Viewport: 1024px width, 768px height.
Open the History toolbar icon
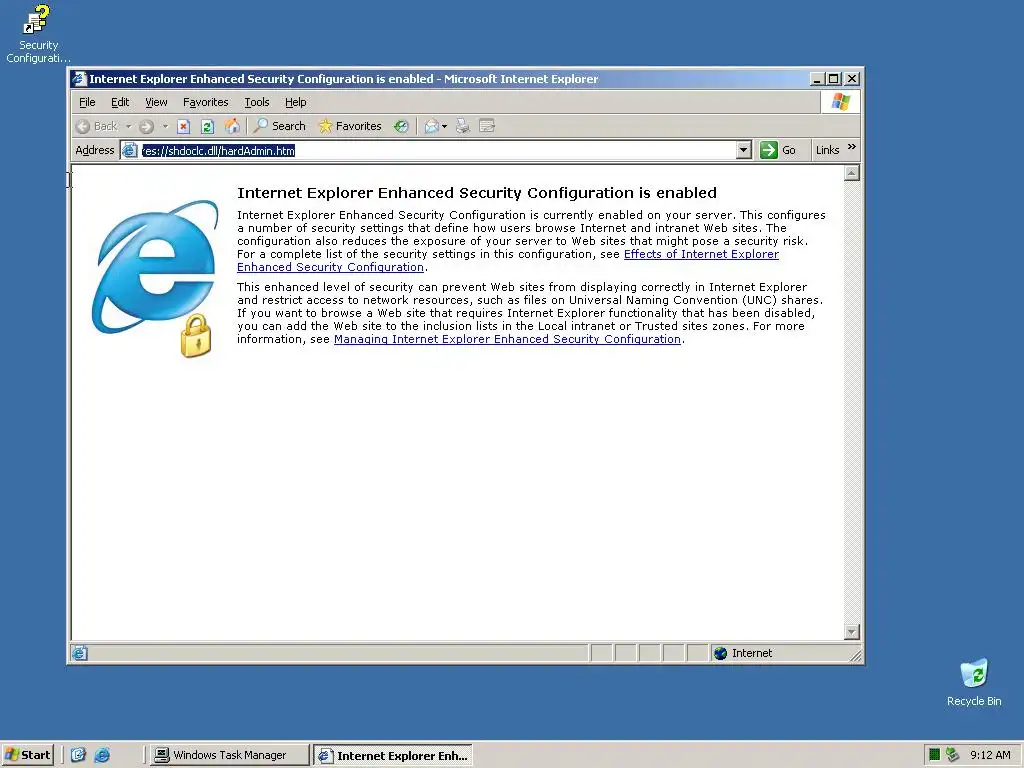401,126
